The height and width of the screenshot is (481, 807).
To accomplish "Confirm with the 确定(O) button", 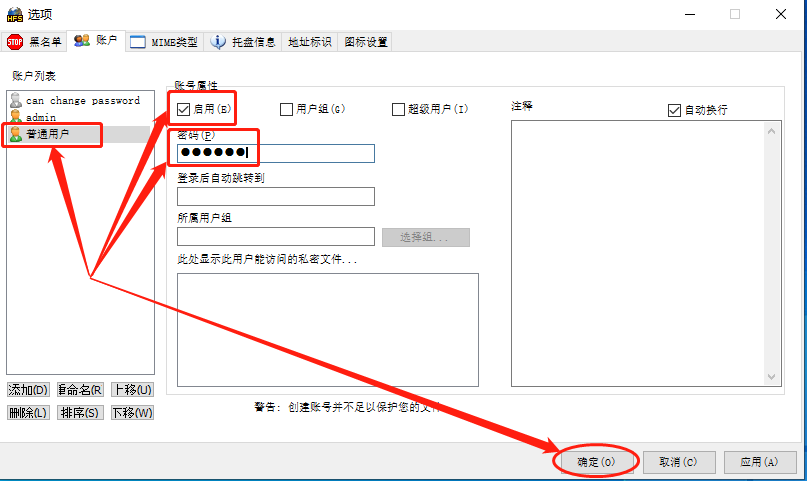I will pos(597,462).
